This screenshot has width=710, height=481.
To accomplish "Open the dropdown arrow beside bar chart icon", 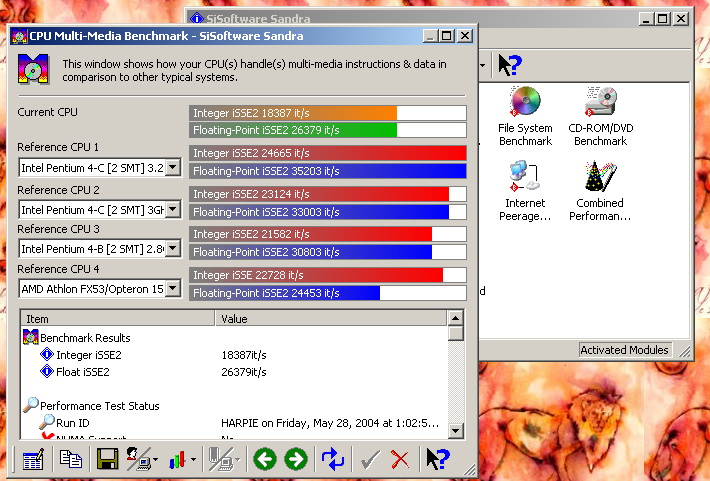I will [x=193, y=460].
